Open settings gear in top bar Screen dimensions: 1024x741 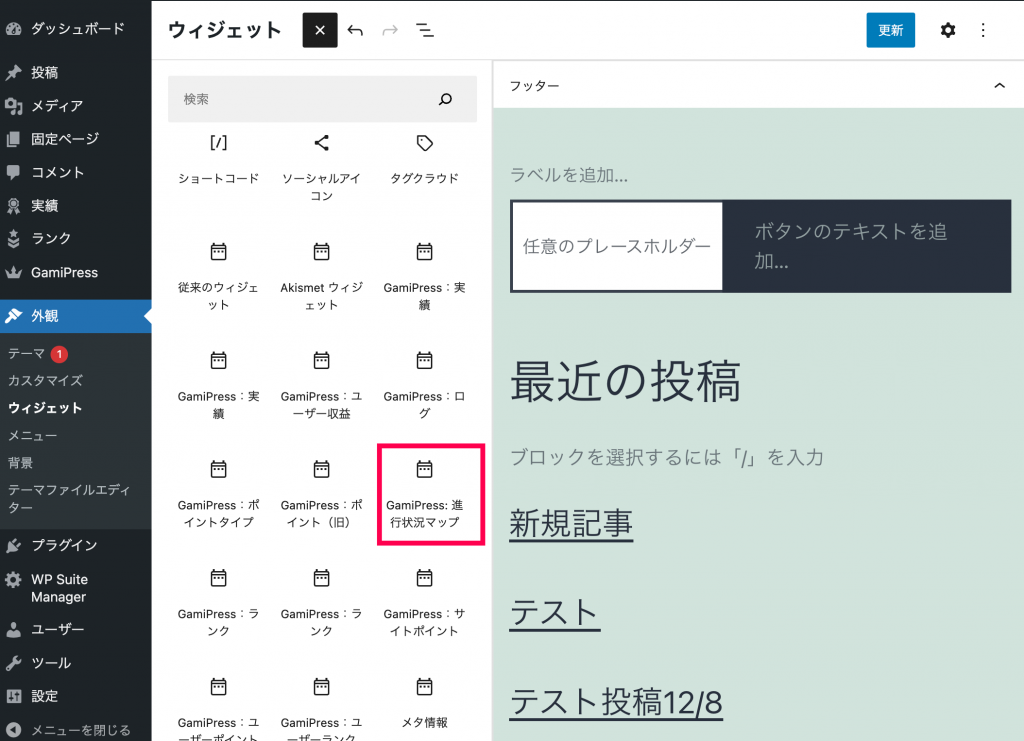click(948, 30)
